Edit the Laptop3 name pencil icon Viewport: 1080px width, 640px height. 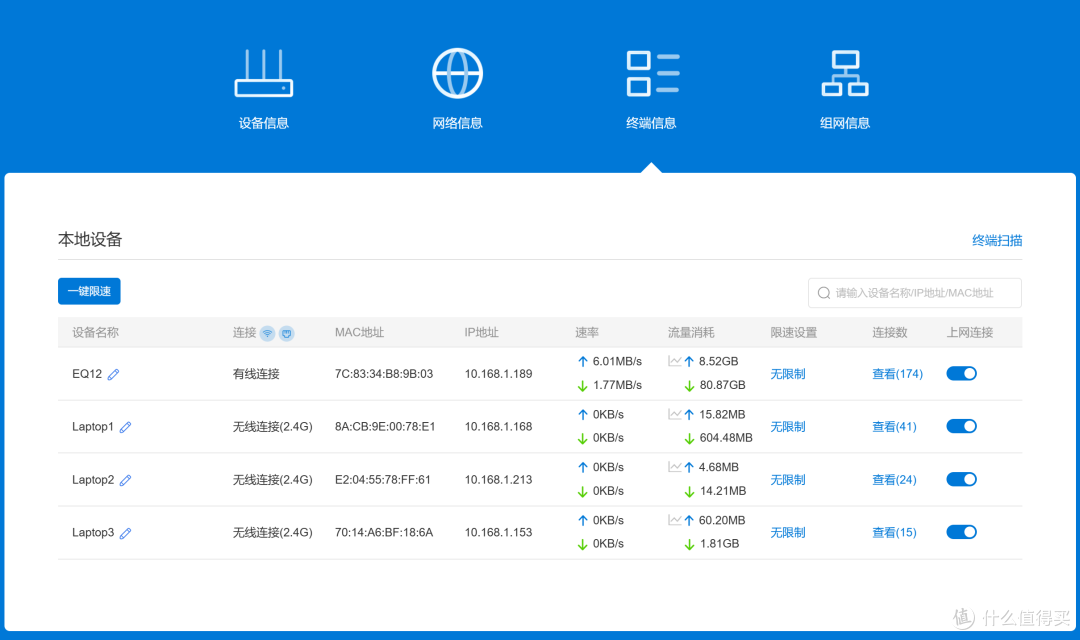point(125,533)
